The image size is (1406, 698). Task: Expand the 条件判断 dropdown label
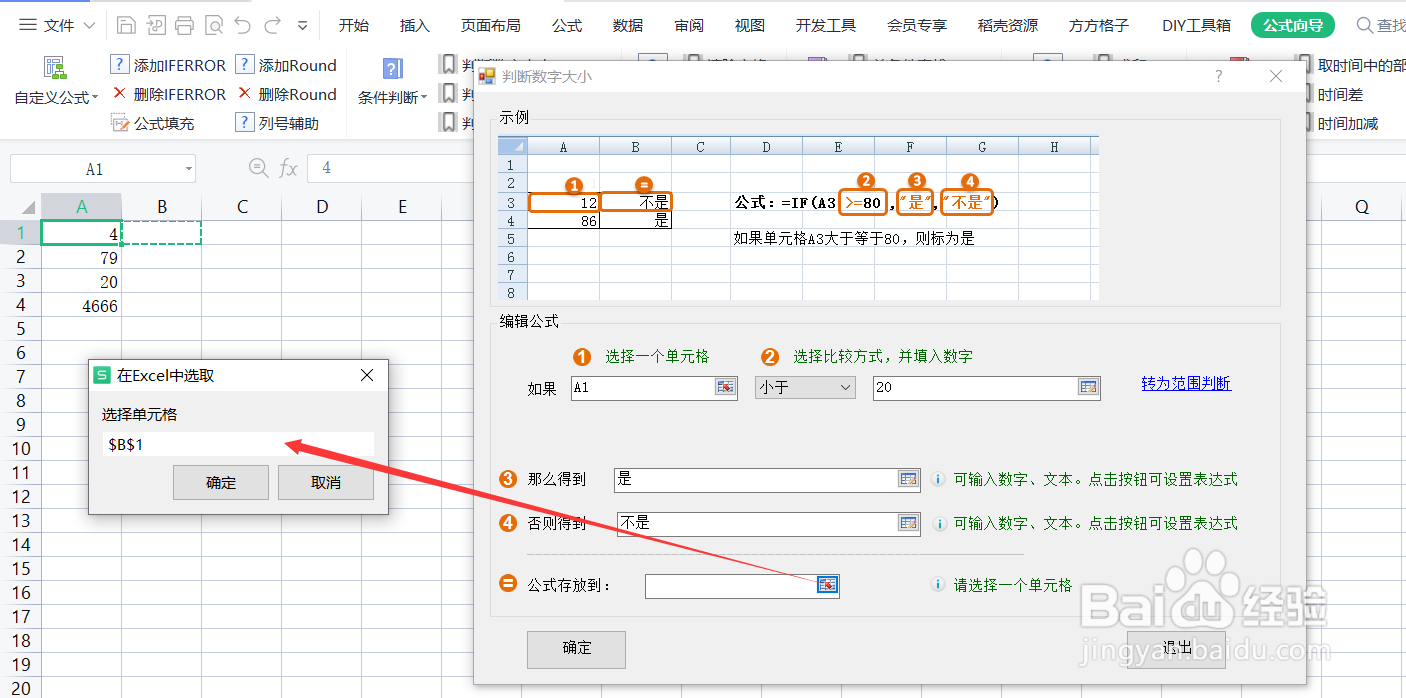(393, 98)
